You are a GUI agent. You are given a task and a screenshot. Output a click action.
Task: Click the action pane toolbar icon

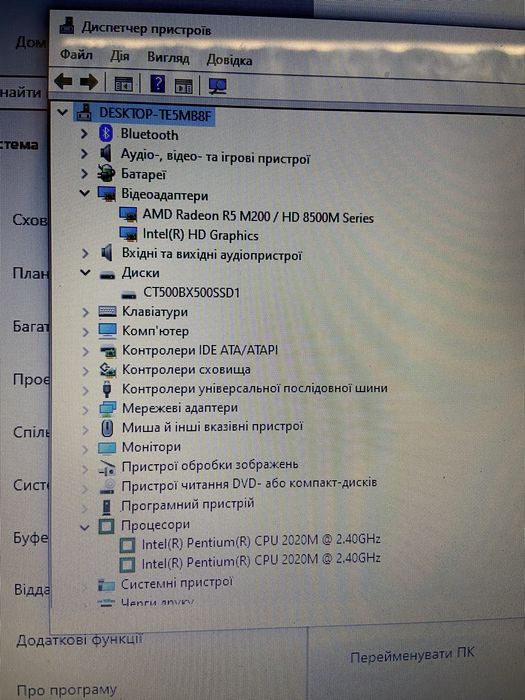(183, 86)
